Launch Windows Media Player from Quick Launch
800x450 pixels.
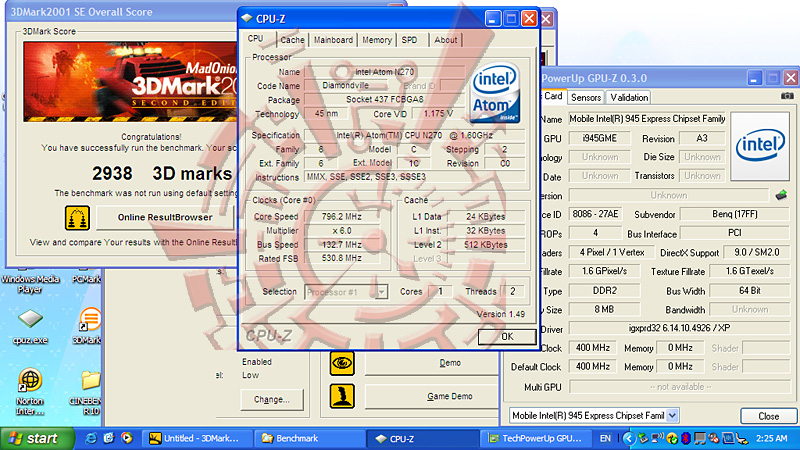tap(127, 438)
